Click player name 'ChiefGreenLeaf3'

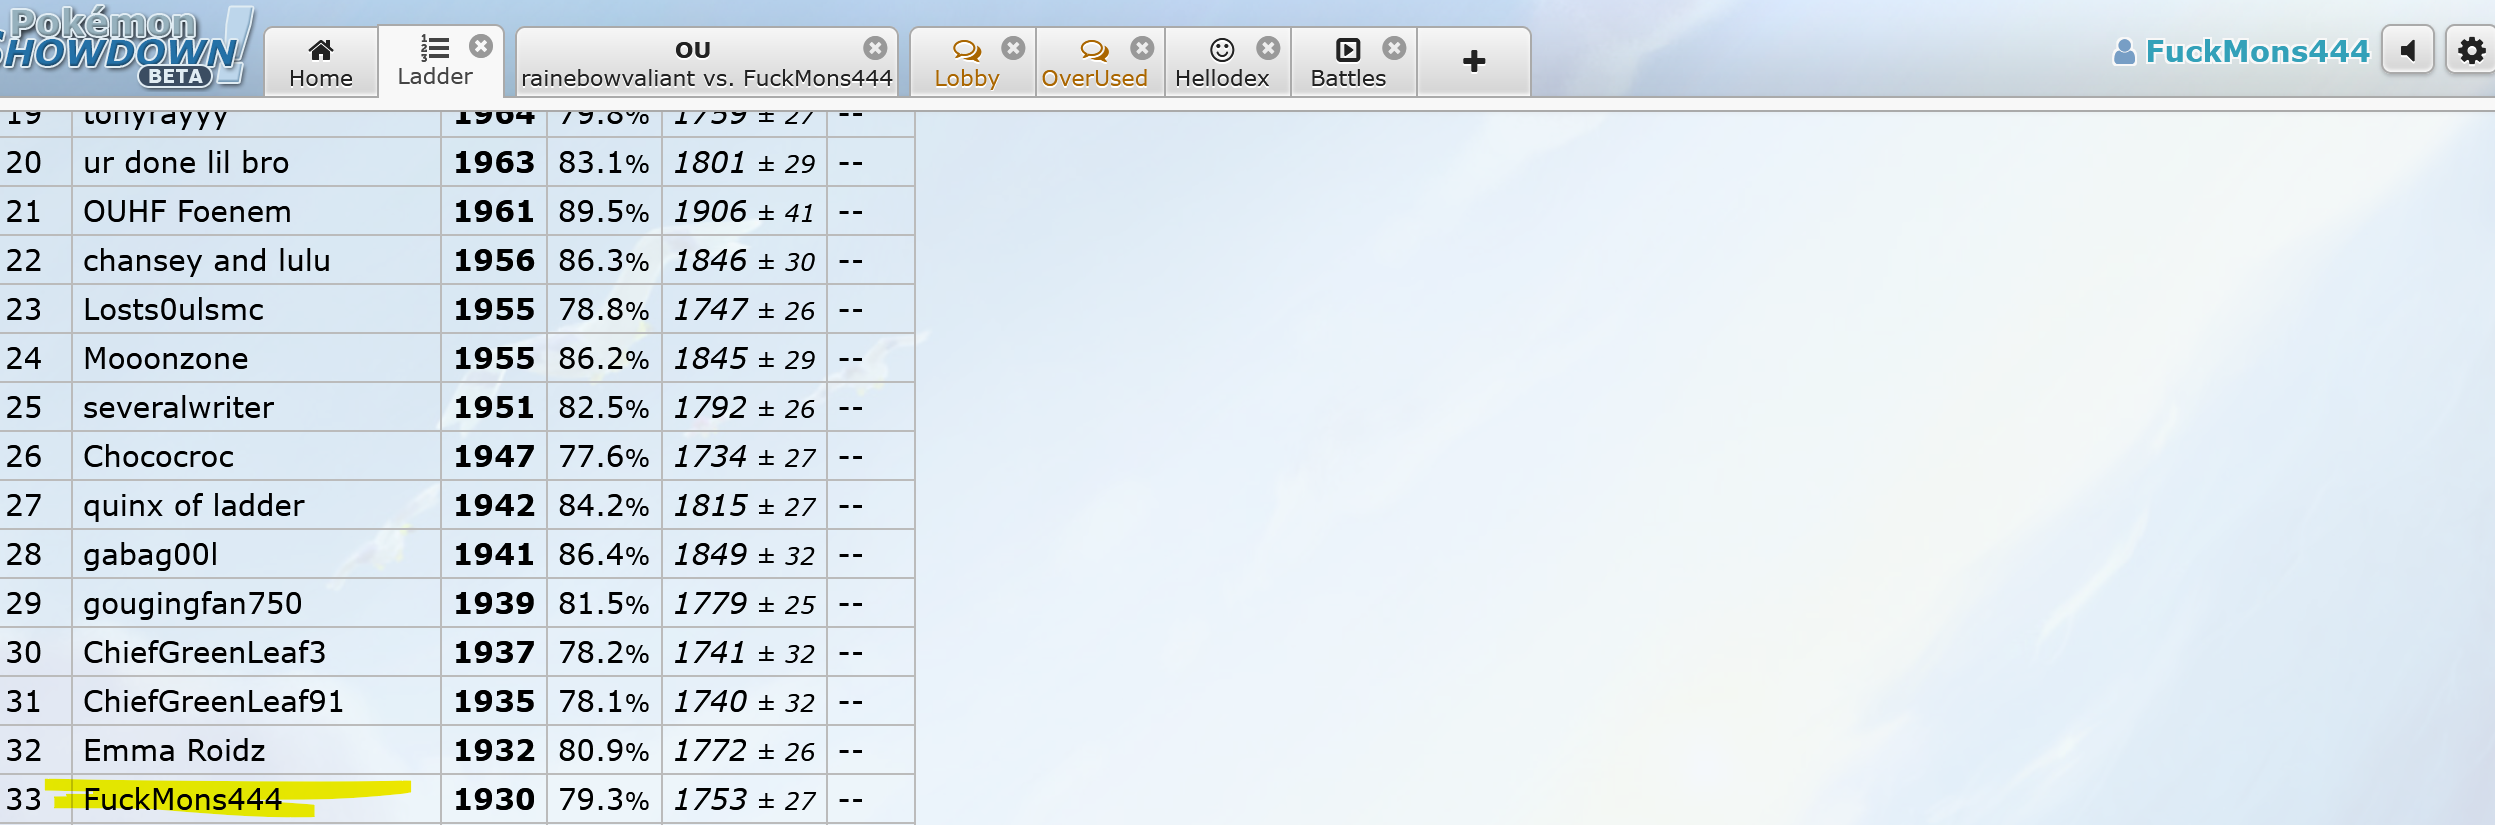pyautogui.click(x=204, y=652)
